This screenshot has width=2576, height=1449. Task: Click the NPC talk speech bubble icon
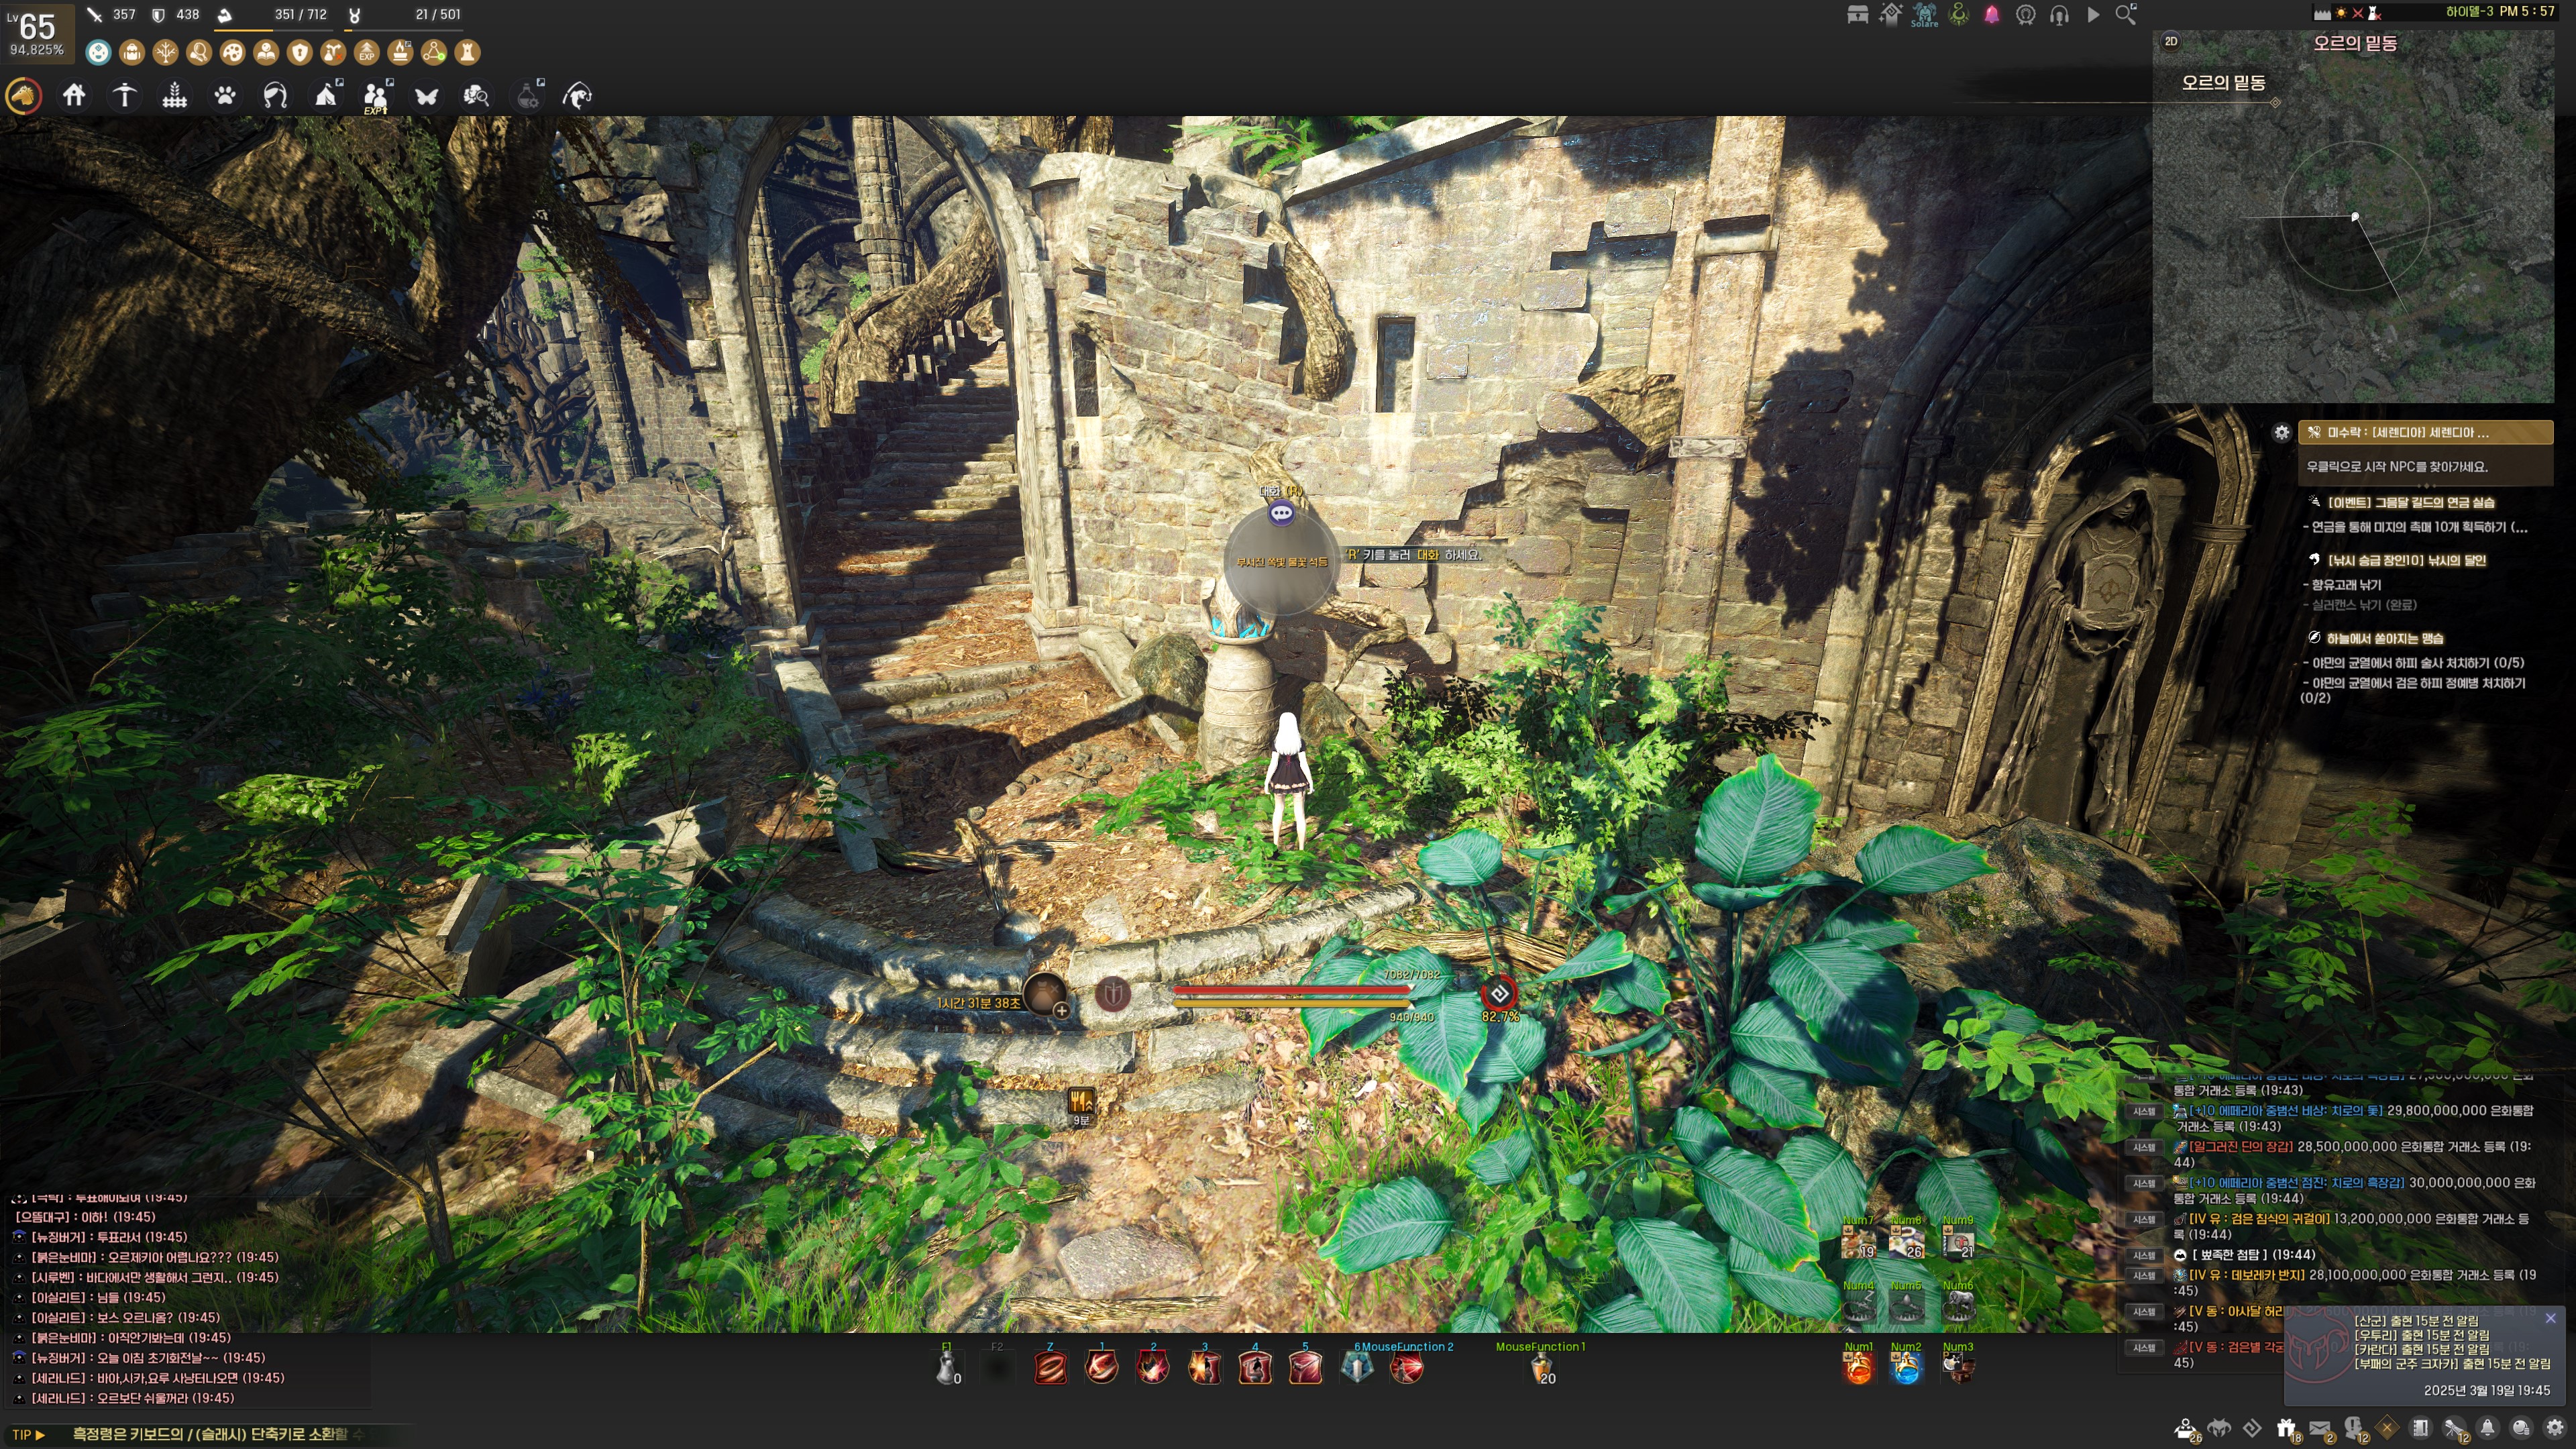click(x=1281, y=514)
